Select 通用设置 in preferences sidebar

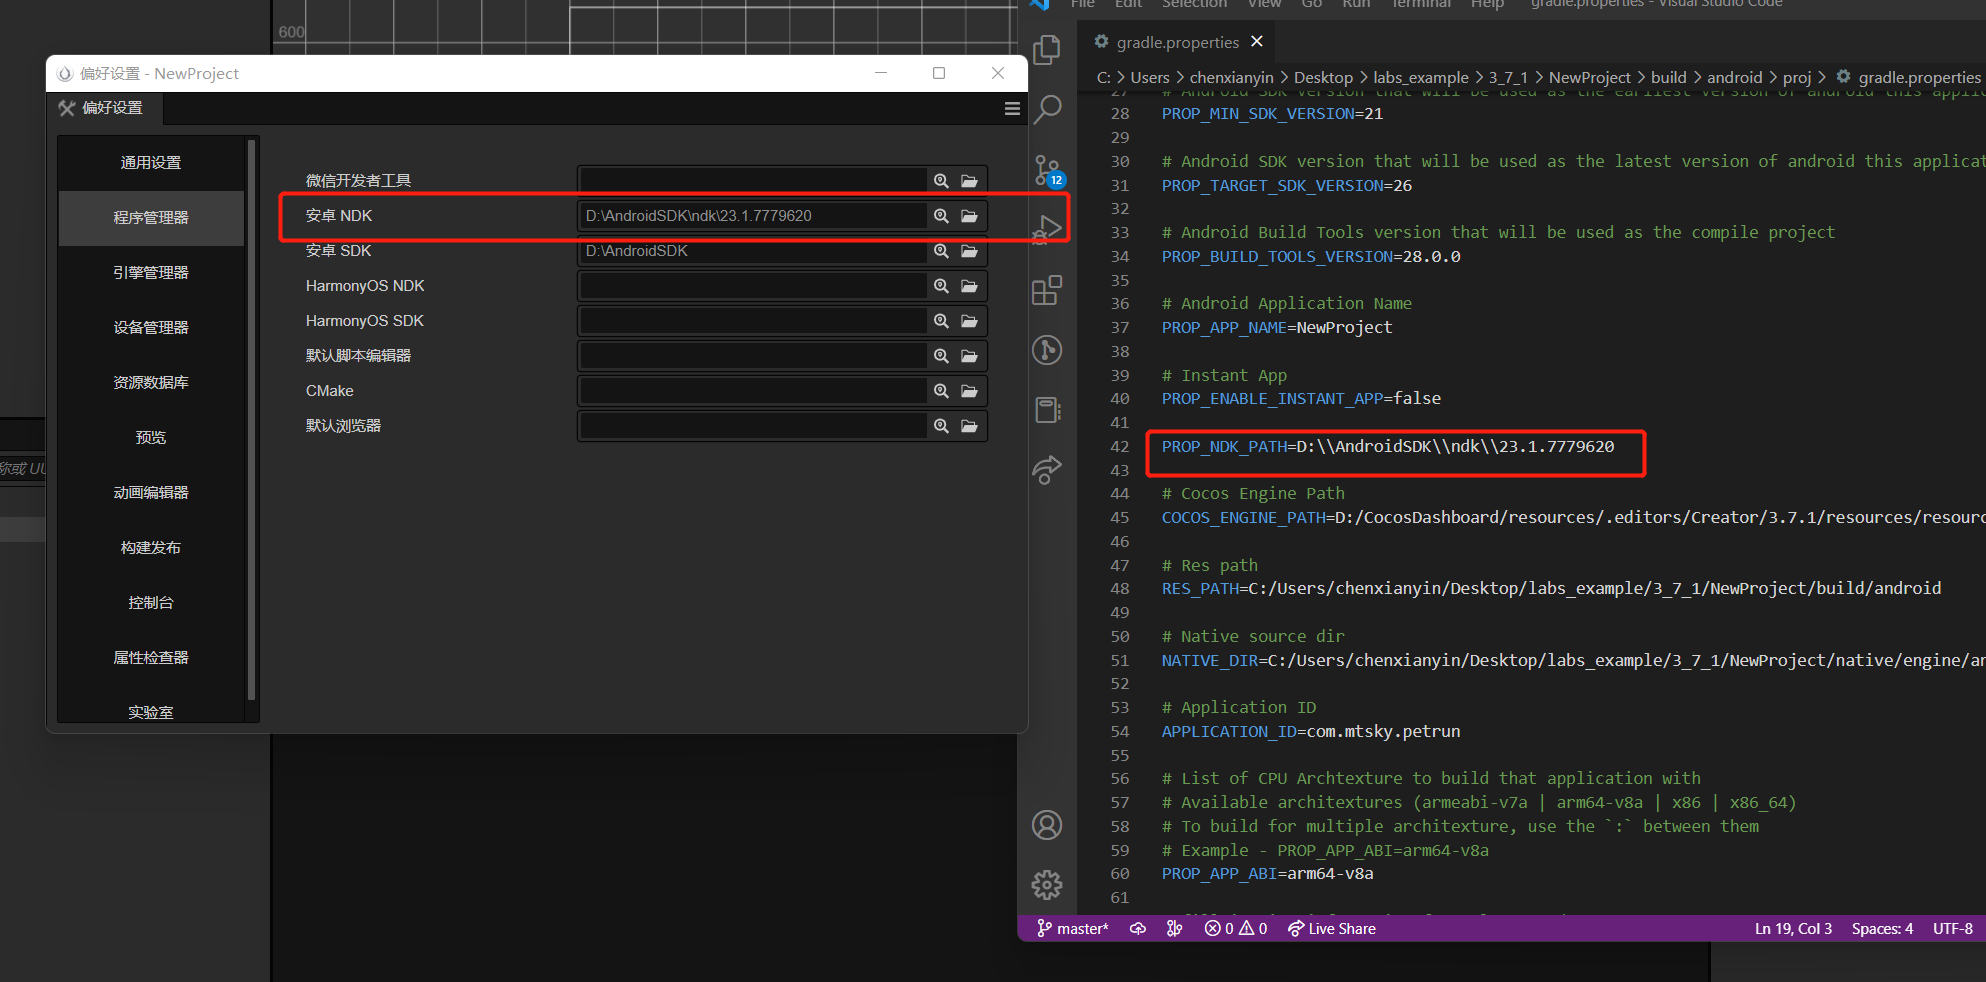151,163
